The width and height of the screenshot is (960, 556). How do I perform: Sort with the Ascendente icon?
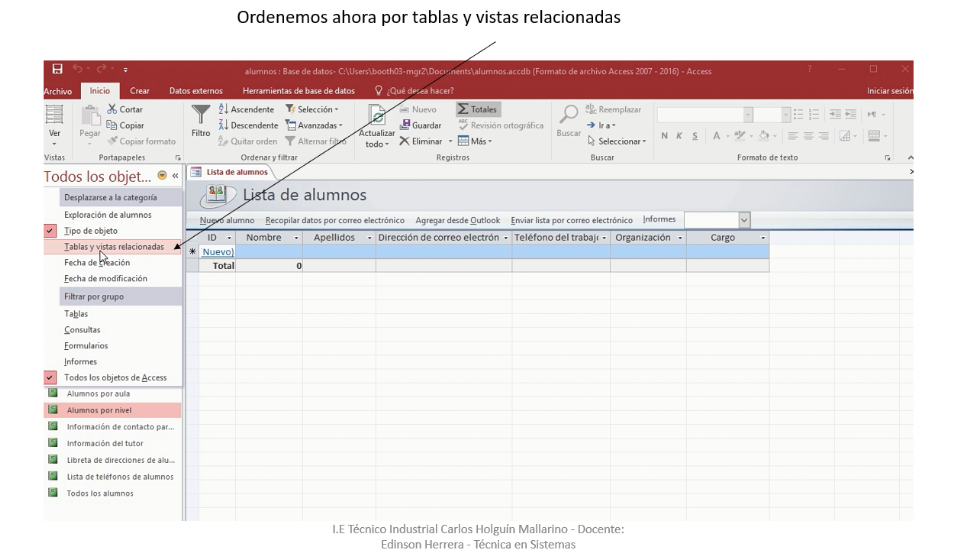(223, 110)
